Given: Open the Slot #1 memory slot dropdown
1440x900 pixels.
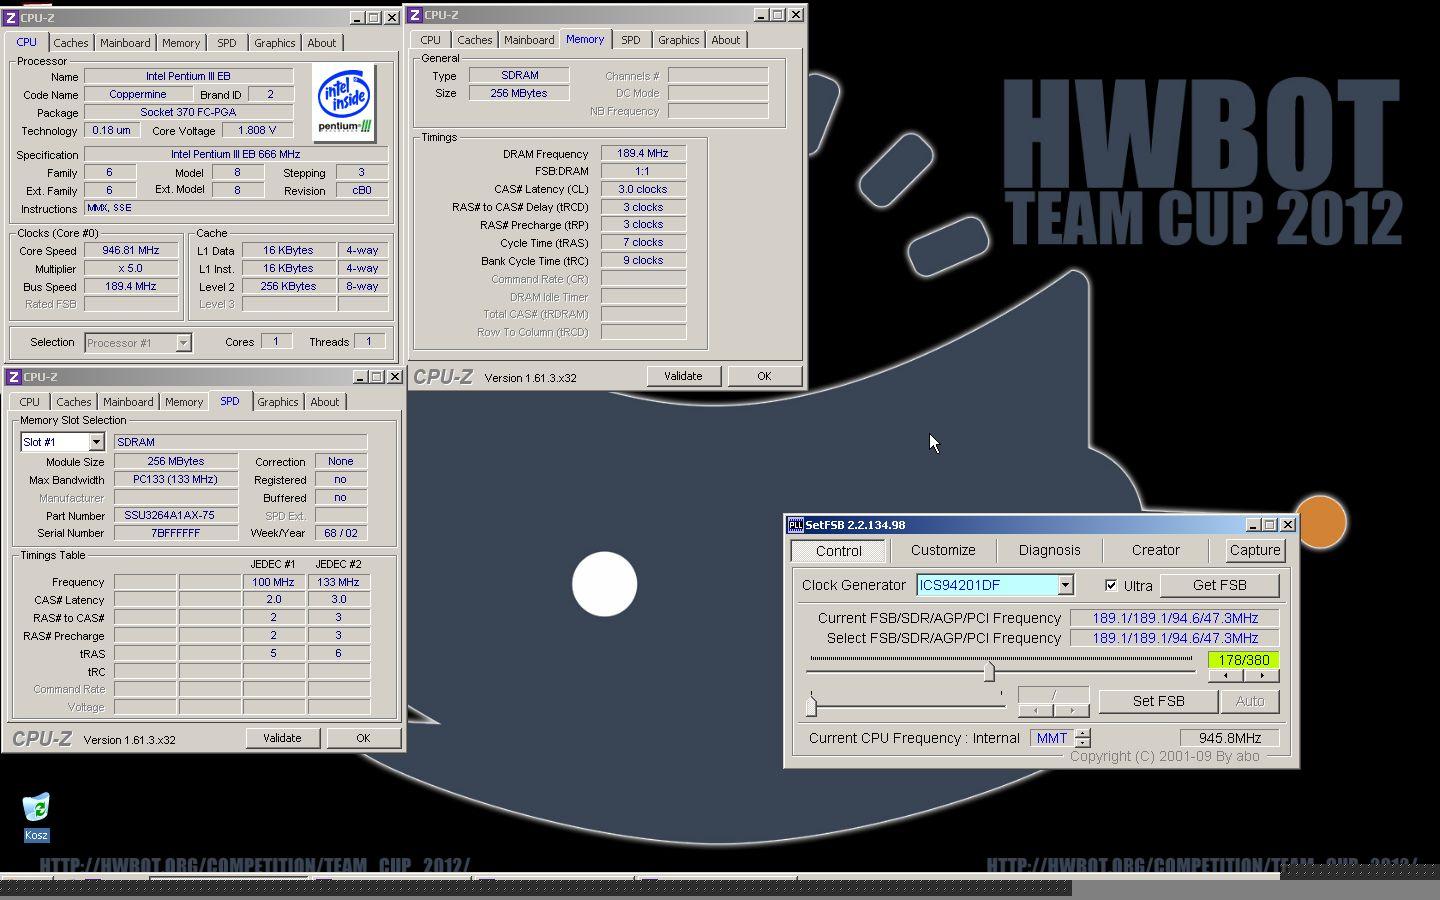Looking at the screenshot, I should point(96,442).
